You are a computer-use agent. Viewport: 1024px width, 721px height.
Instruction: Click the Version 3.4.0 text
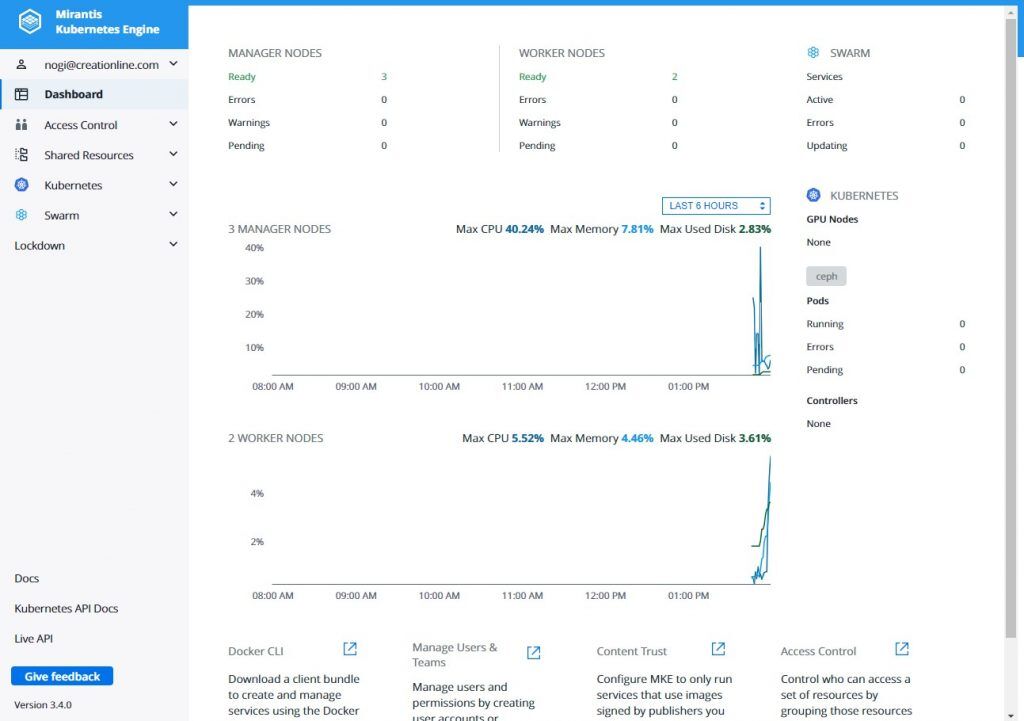coord(43,705)
